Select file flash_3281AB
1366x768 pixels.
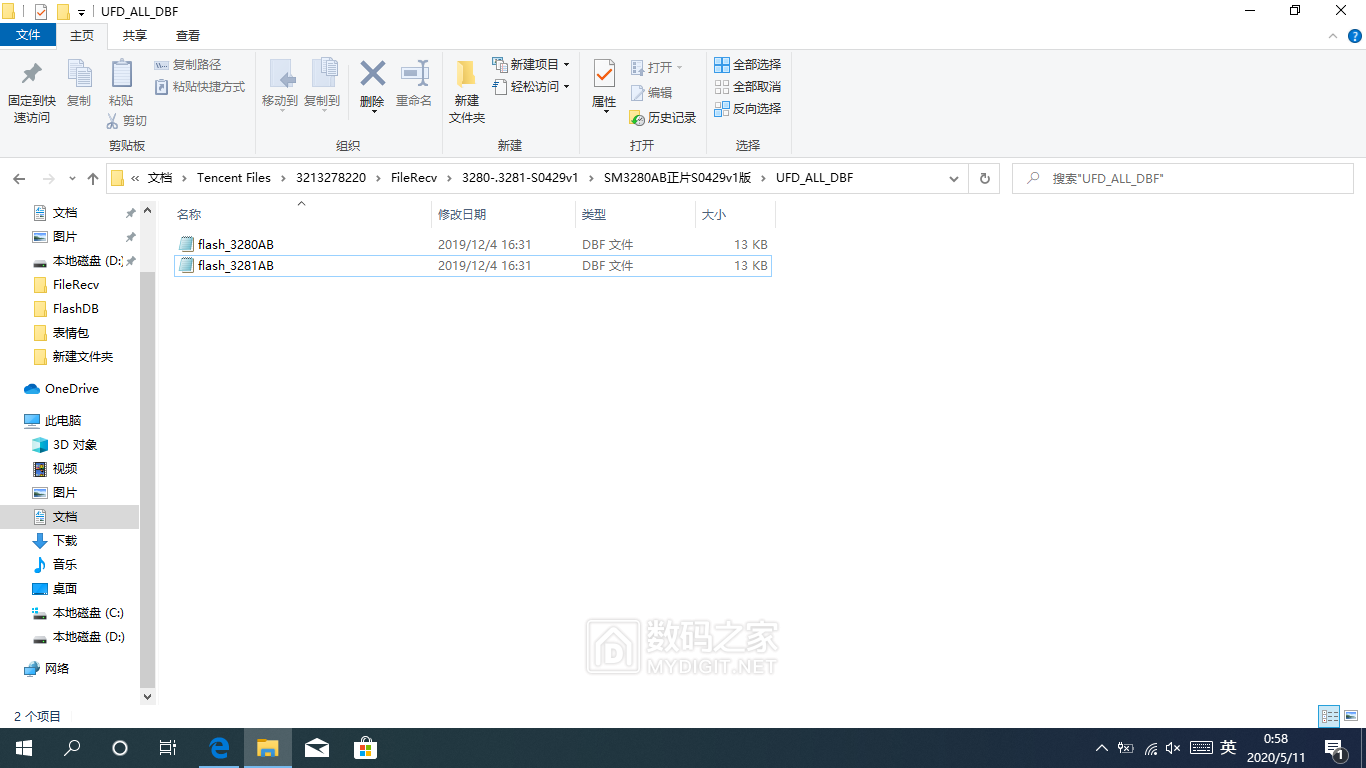point(472,266)
